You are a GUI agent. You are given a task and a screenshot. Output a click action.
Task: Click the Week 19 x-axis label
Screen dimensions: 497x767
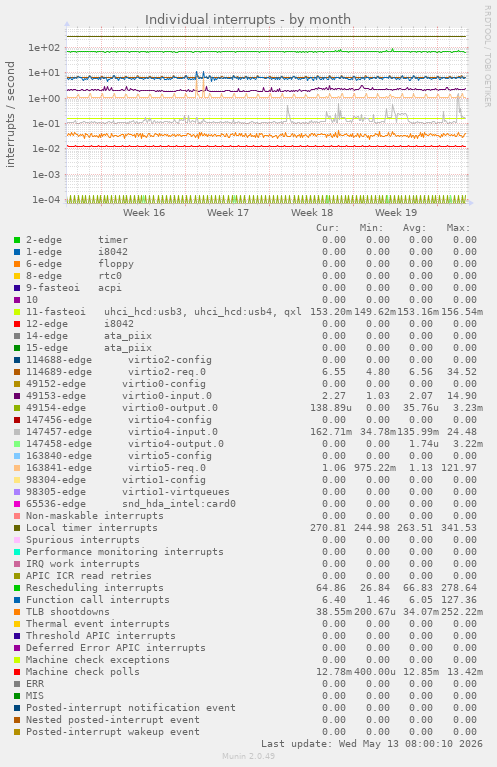tap(396, 213)
